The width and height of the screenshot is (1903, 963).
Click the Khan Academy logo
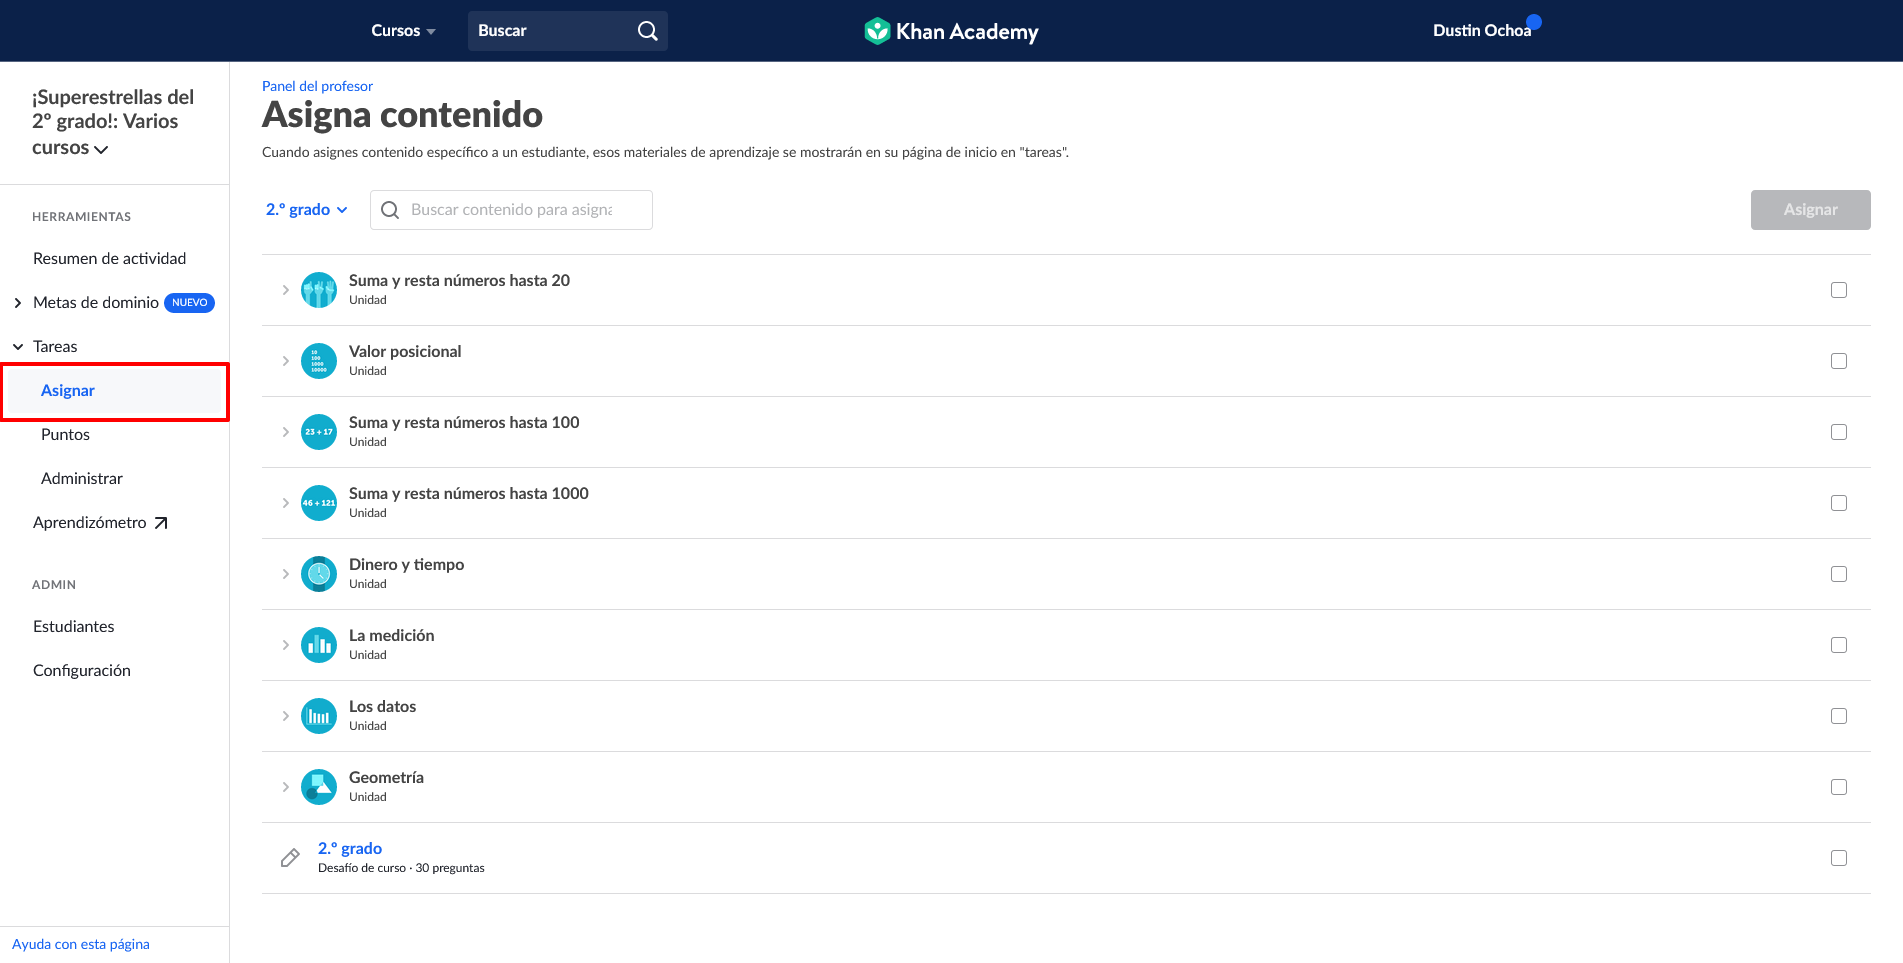951,31
